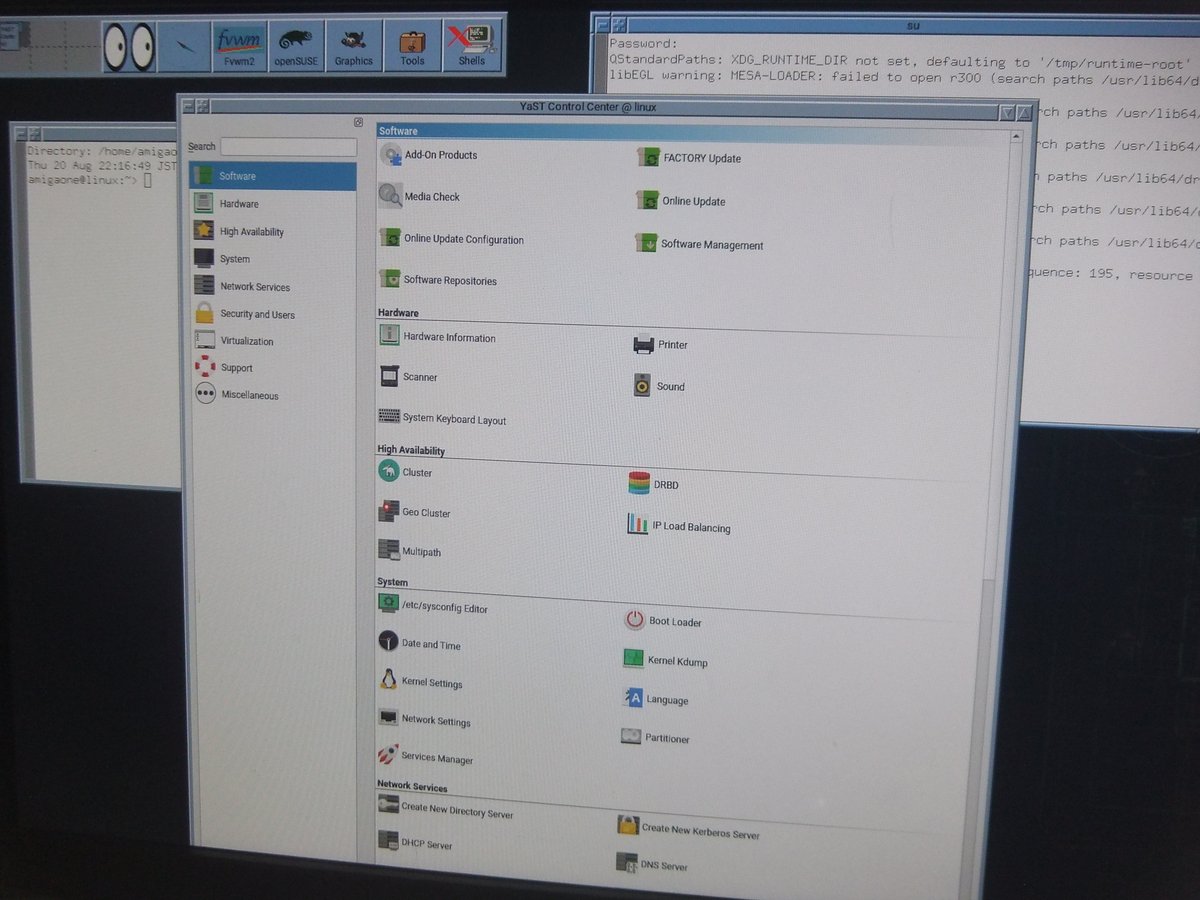Open Geo Cluster module
Screen dimensions: 1200x900
[414, 512]
